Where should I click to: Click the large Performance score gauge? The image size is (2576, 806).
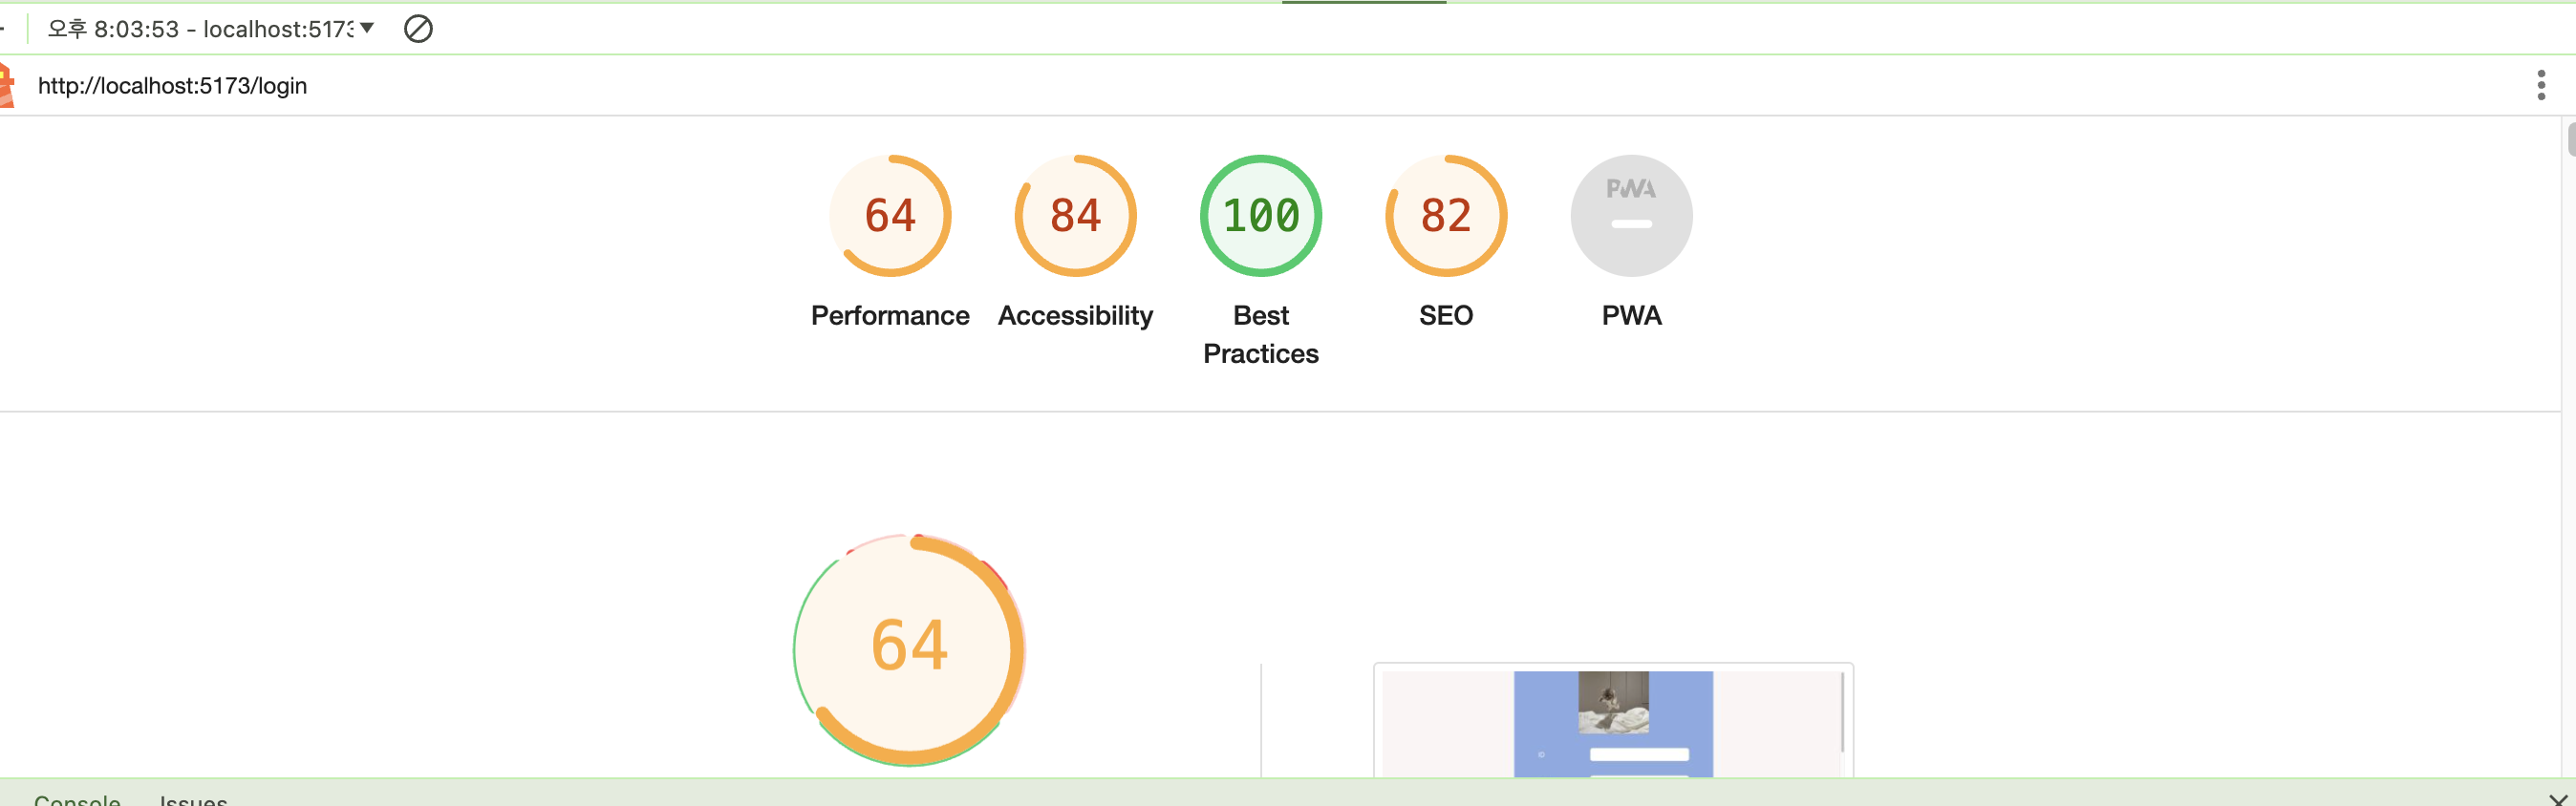(909, 649)
